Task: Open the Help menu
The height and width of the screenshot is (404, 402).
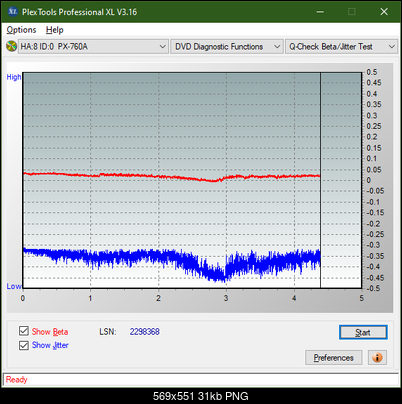Action: coord(55,30)
